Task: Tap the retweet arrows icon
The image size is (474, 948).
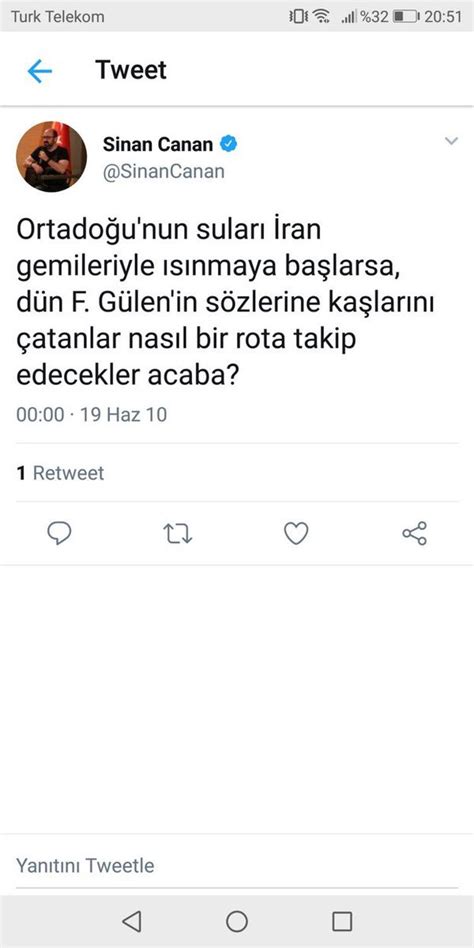Action: 178,534
